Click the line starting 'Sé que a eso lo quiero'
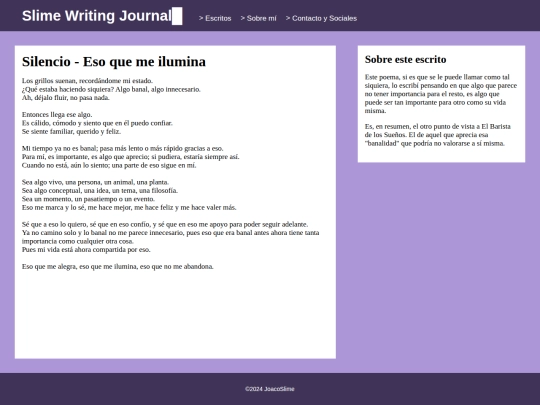 pyautogui.click(x=165, y=224)
